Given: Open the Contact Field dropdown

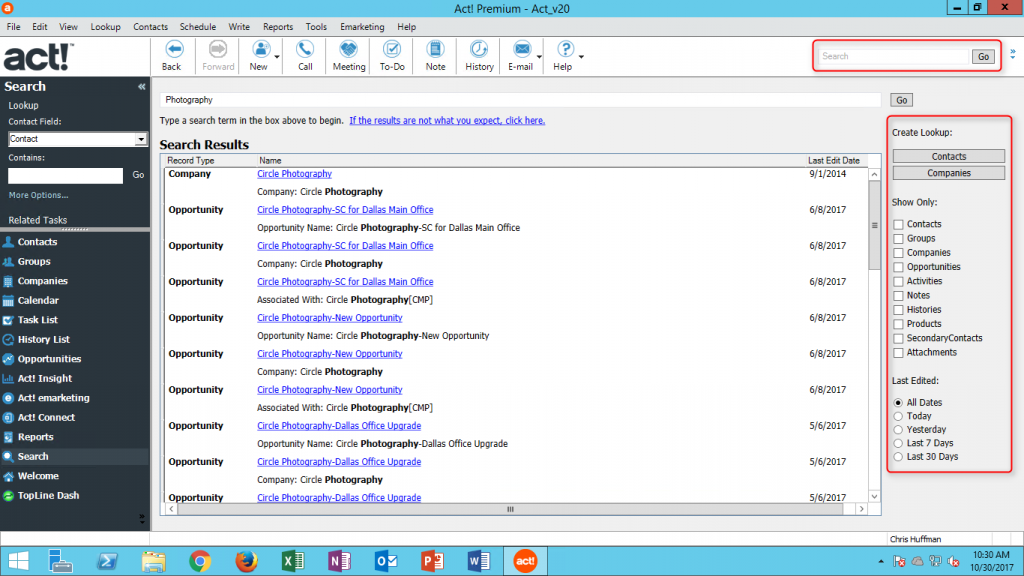Looking at the screenshot, I should click(140, 139).
